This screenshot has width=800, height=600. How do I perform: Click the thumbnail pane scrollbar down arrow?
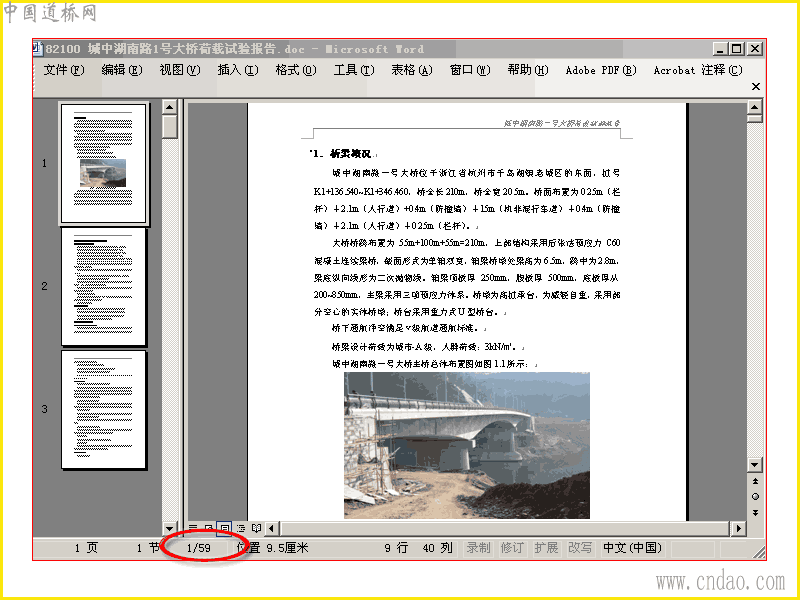tap(169, 528)
